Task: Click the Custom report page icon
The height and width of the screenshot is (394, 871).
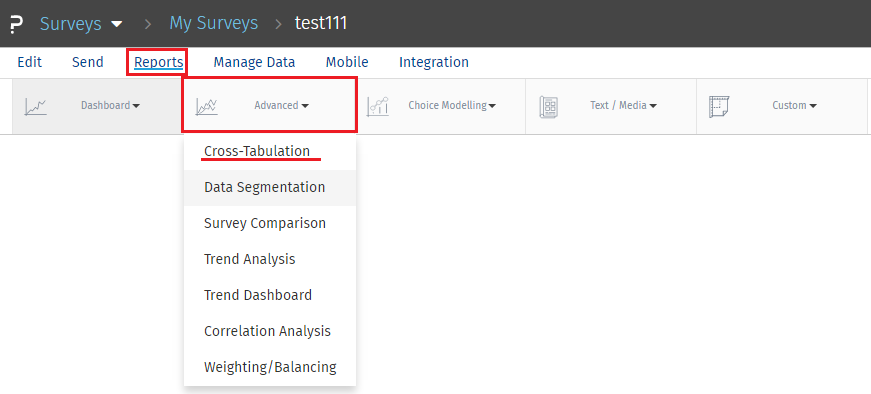Action: (719, 106)
